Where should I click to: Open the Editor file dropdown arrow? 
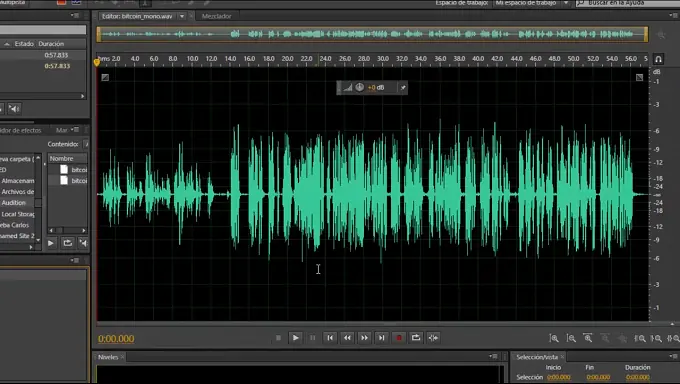(x=182, y=16)
